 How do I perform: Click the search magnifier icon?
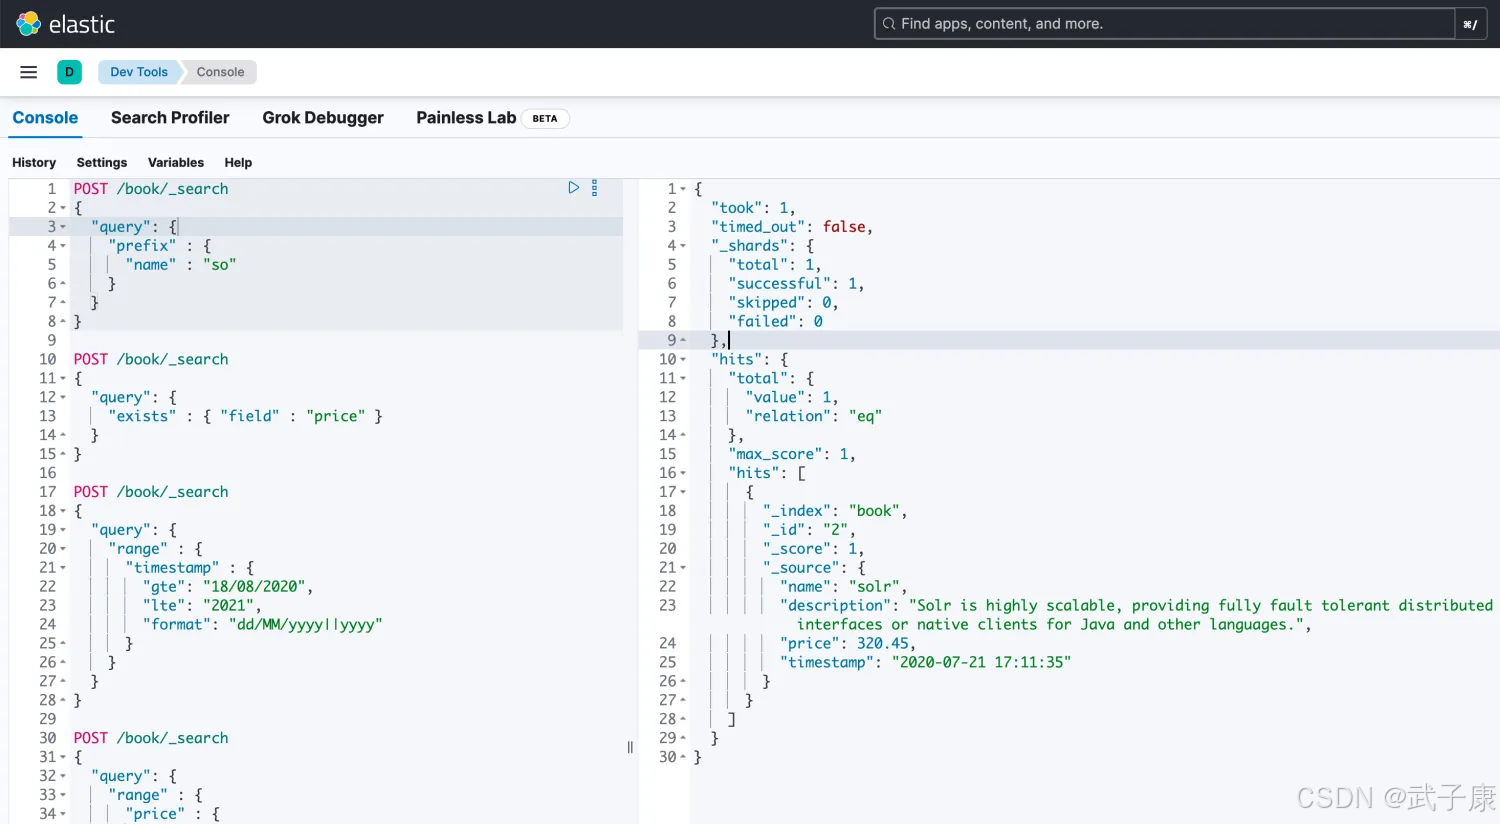(888, 24)
